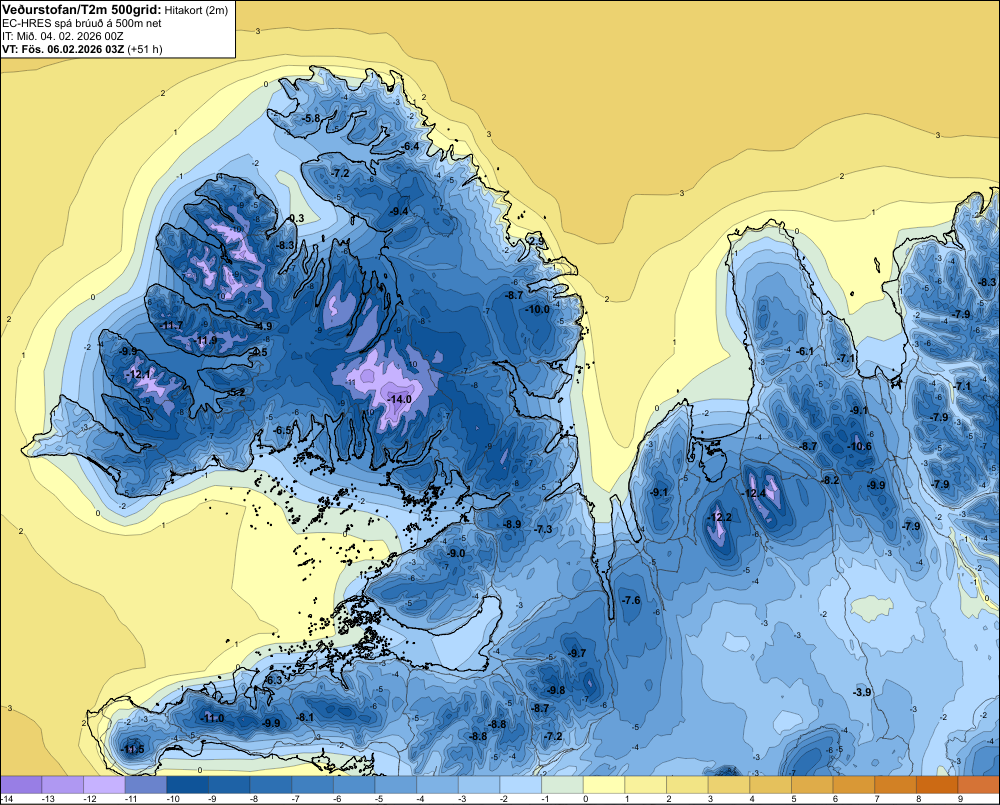Click the -8.9 temperature value

click(x=511, y=524)
